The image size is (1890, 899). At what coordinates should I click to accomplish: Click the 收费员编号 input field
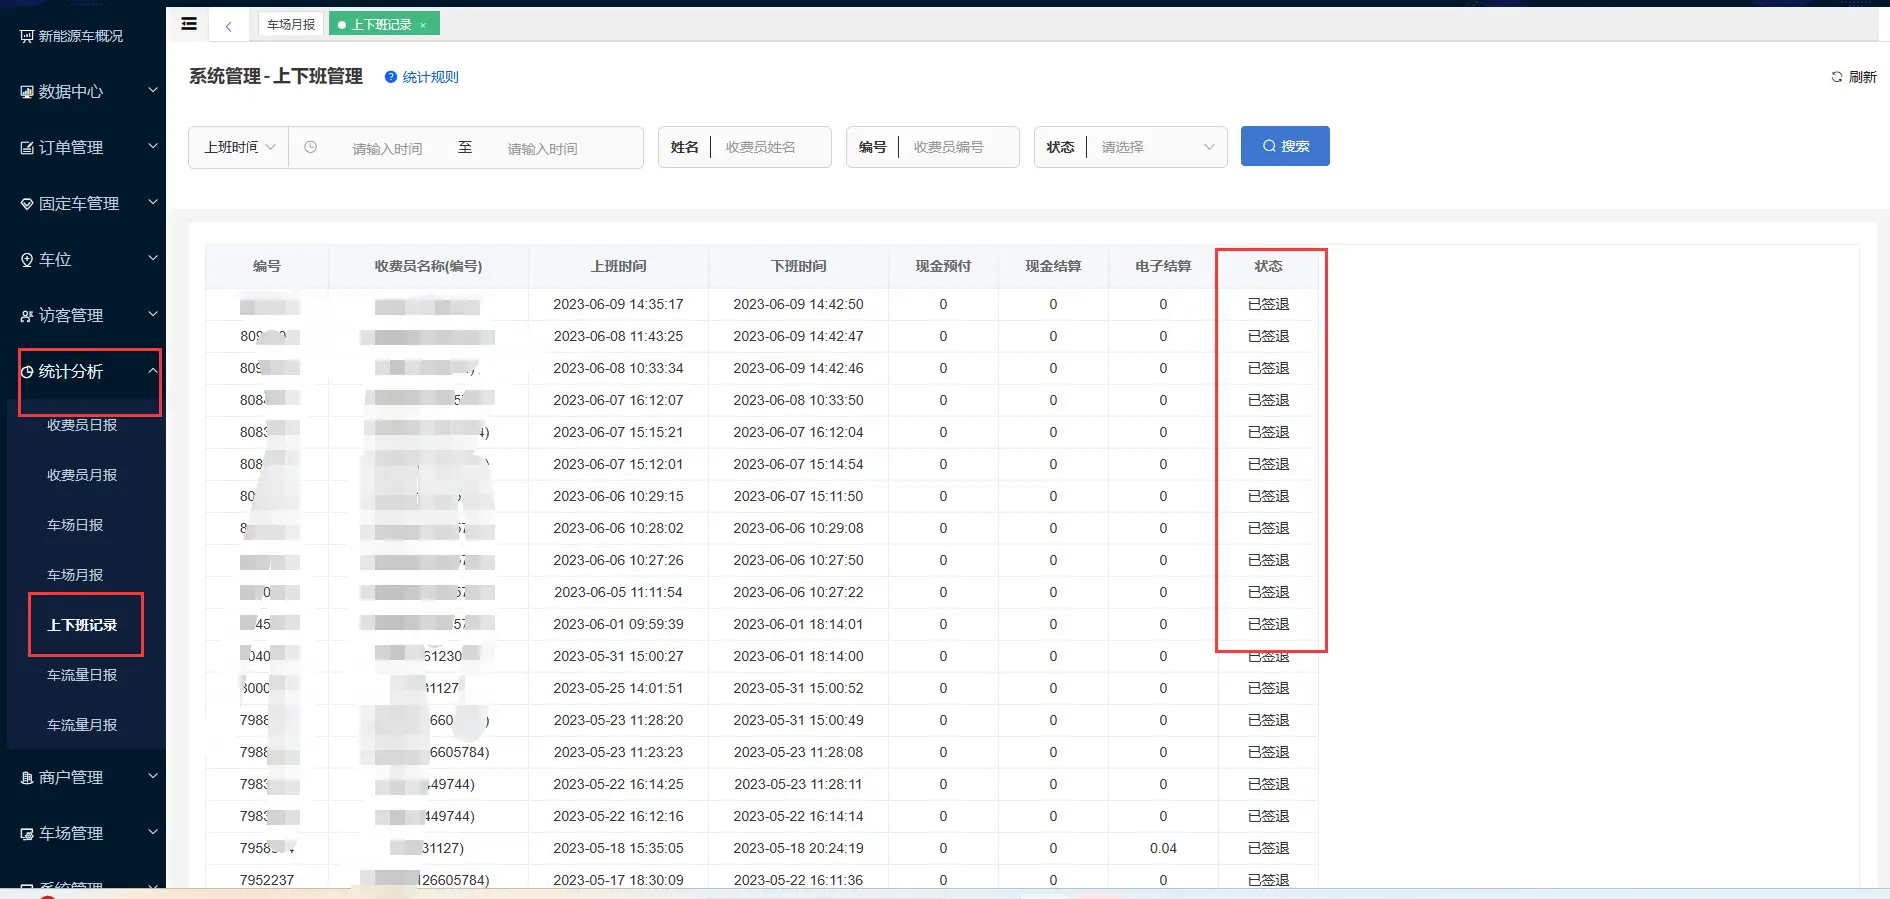(958, 147)
